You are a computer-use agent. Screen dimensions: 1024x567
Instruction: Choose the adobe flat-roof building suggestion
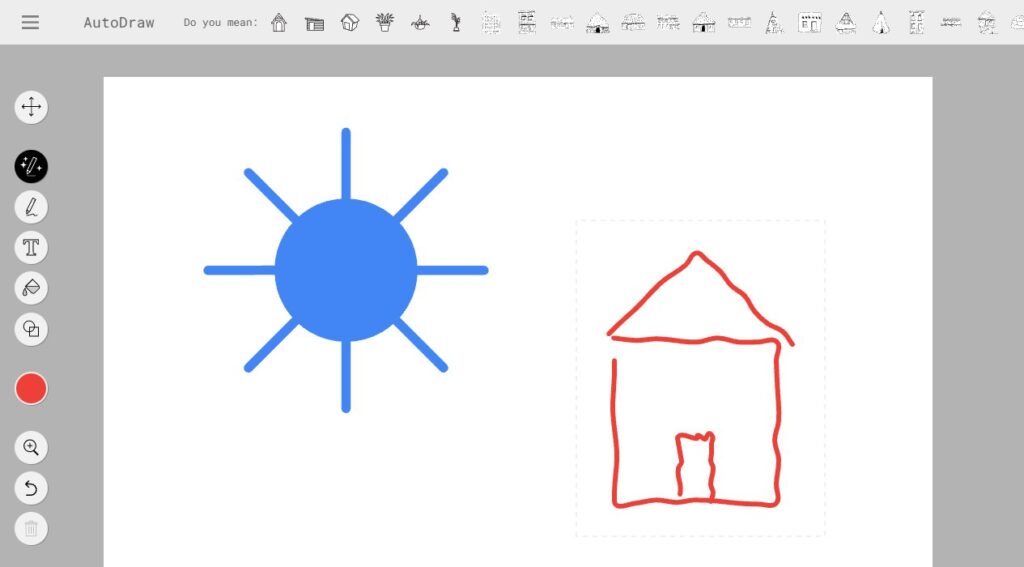point(810,23)
